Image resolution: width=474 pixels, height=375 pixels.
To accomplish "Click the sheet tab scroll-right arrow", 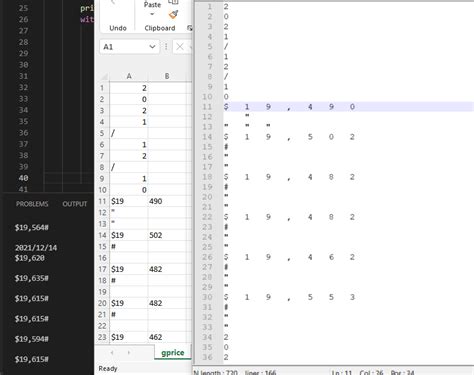I will click(129, 352).
